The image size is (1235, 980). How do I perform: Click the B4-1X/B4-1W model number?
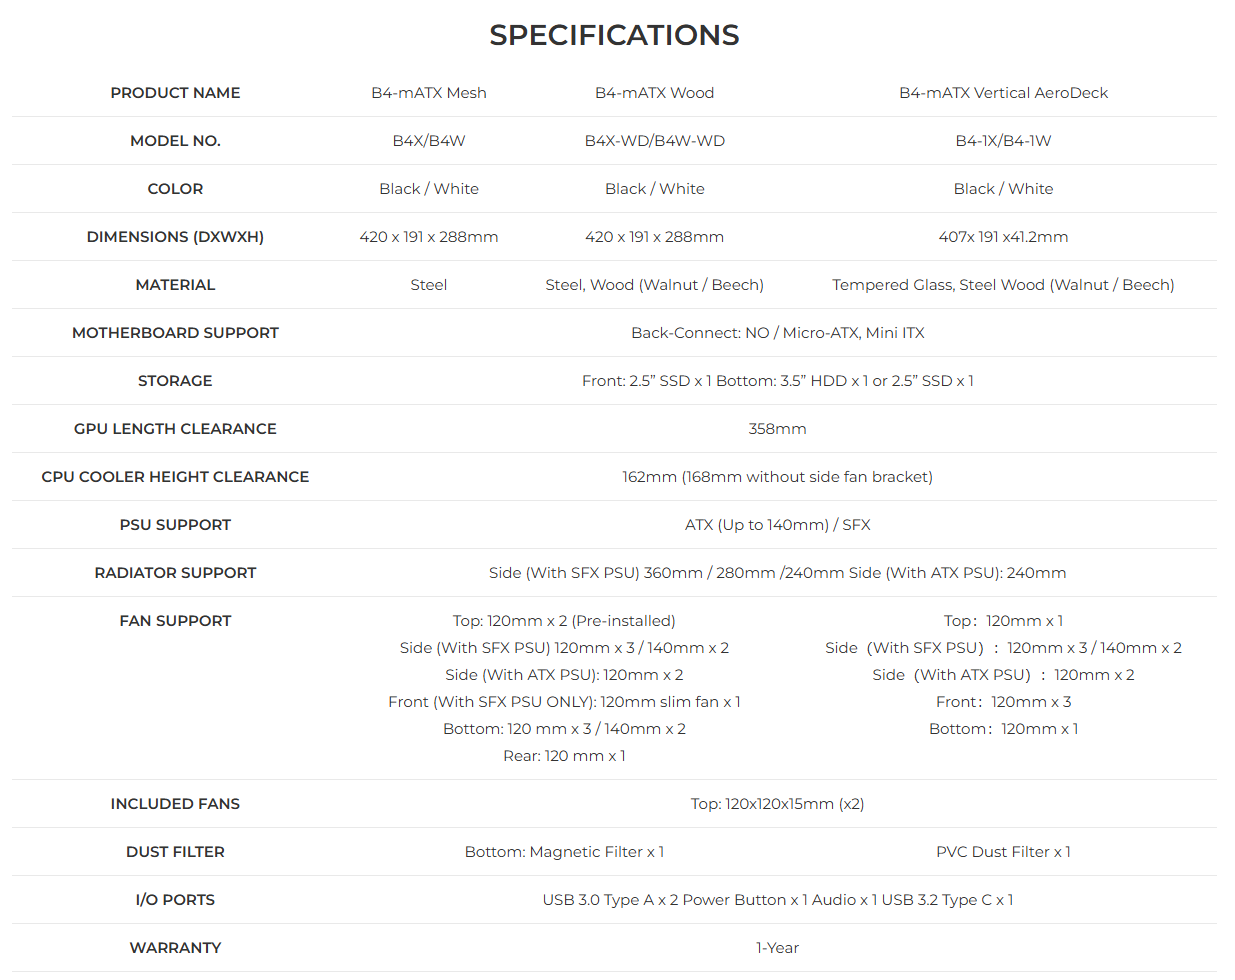[1003, 141]
